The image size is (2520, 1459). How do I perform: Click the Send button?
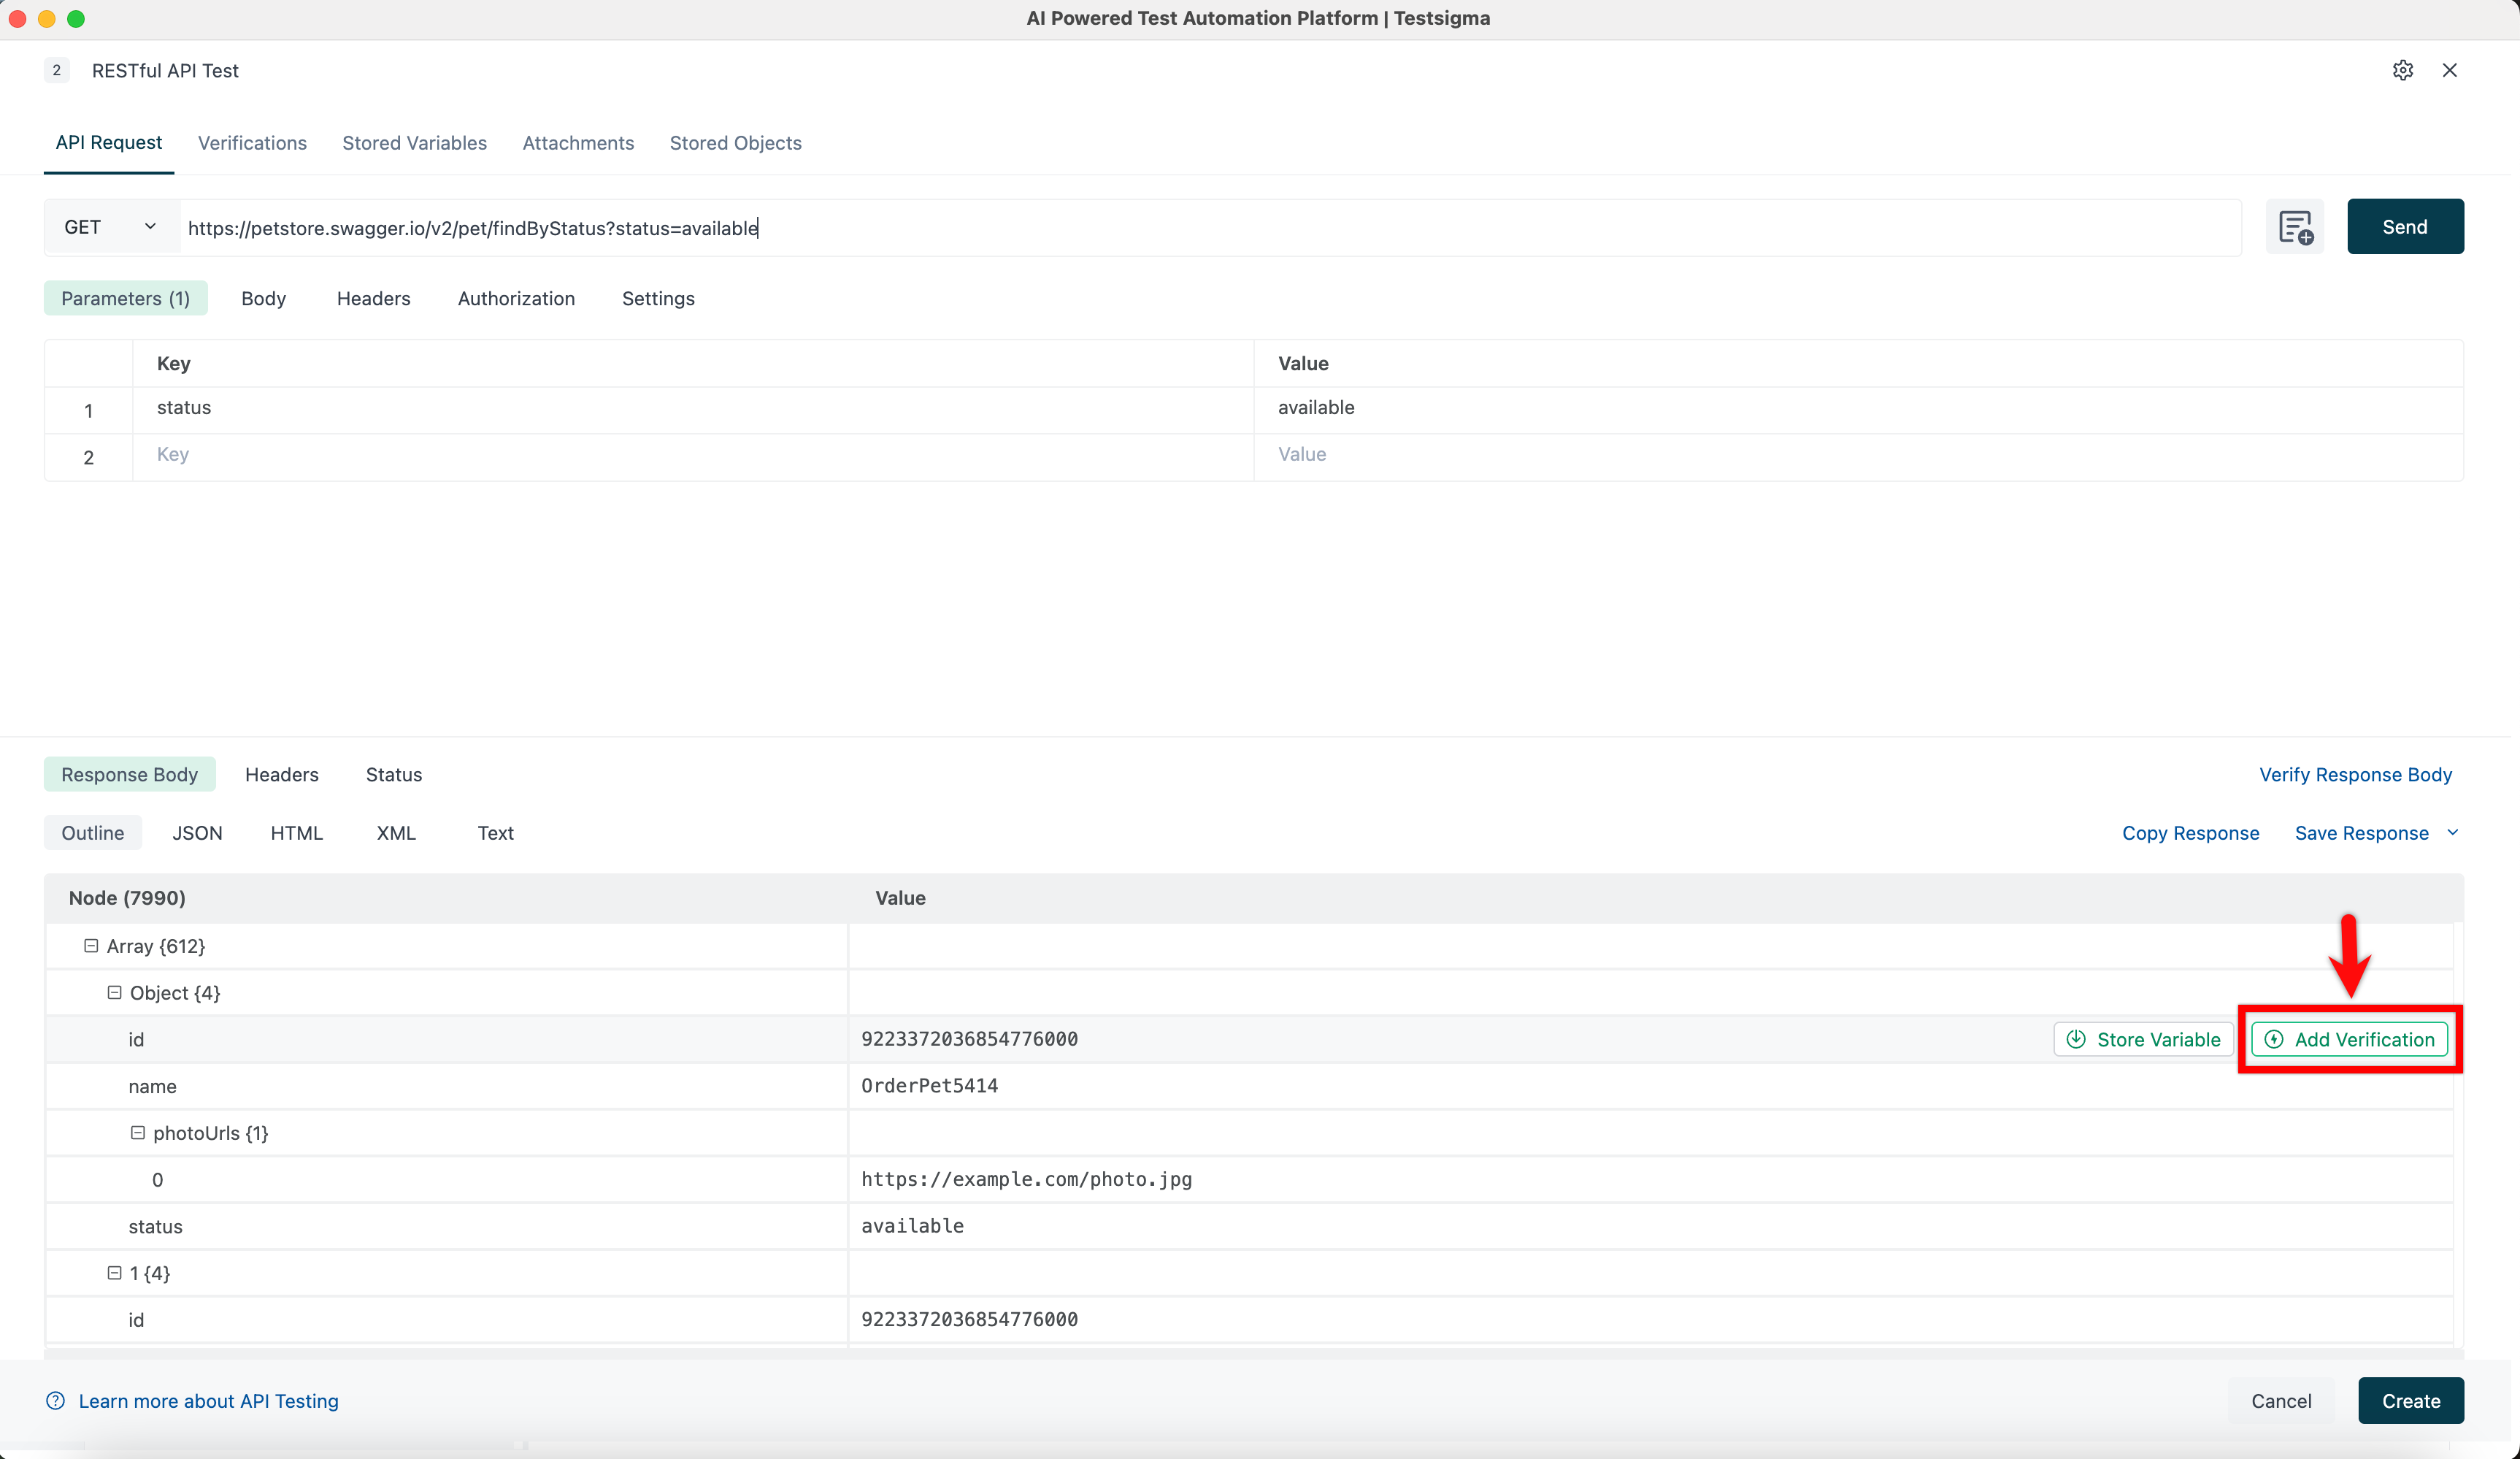(2405, 226)
